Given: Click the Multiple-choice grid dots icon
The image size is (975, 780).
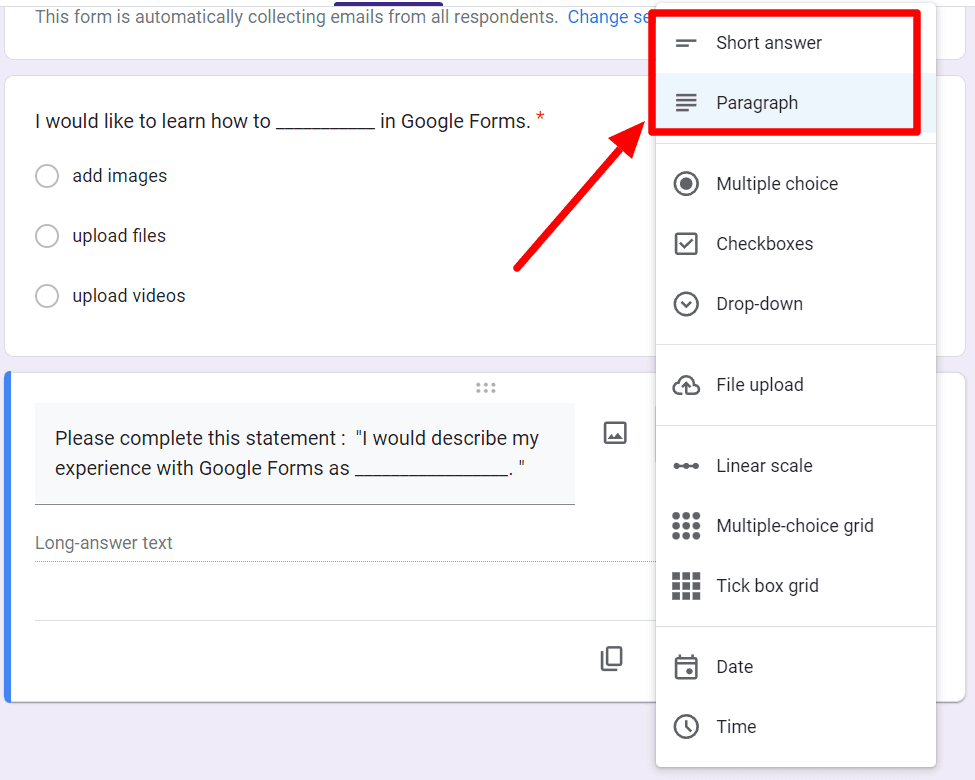Looking at the screenshot, I should [686, 526].
